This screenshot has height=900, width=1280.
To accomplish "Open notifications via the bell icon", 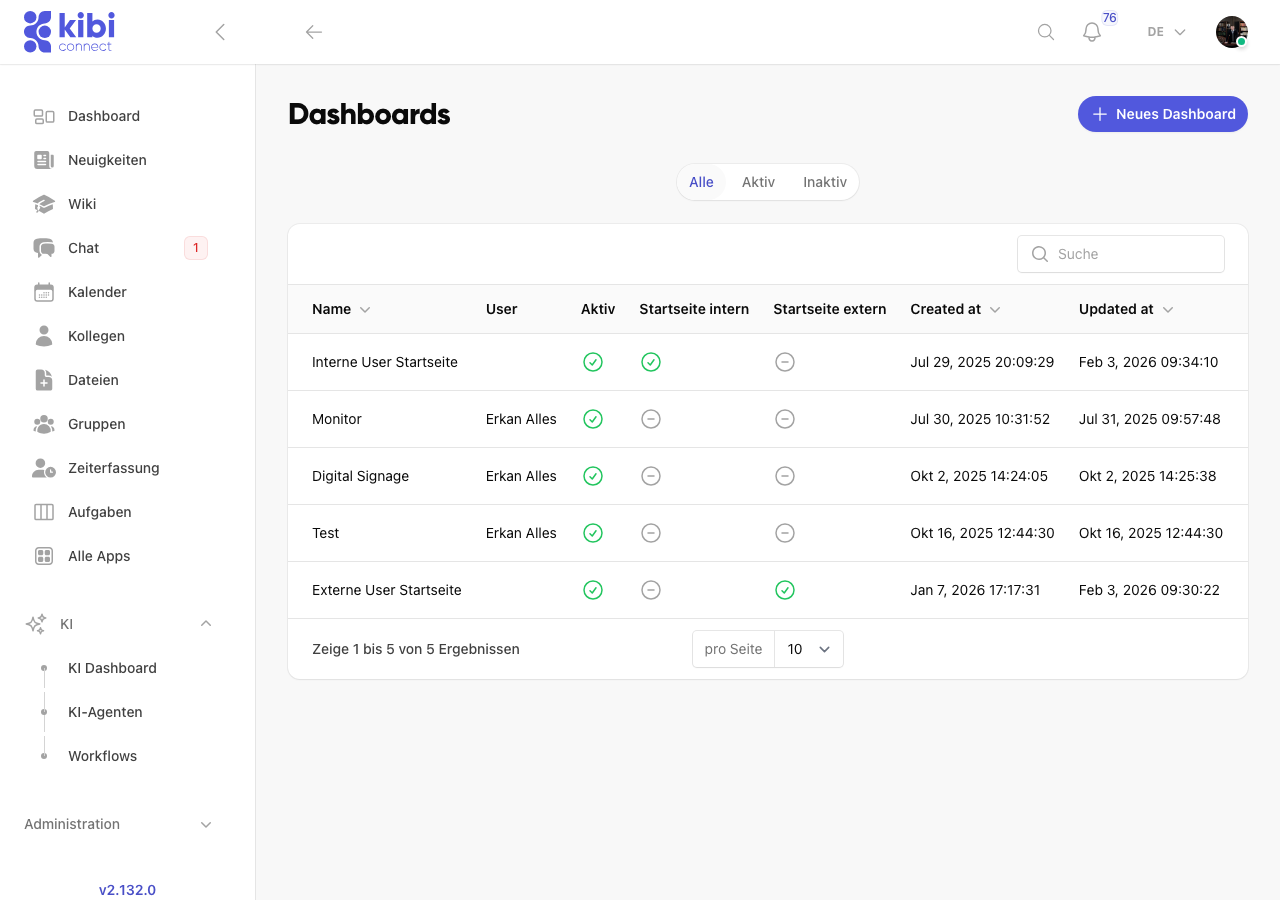I will (1091, 32).
